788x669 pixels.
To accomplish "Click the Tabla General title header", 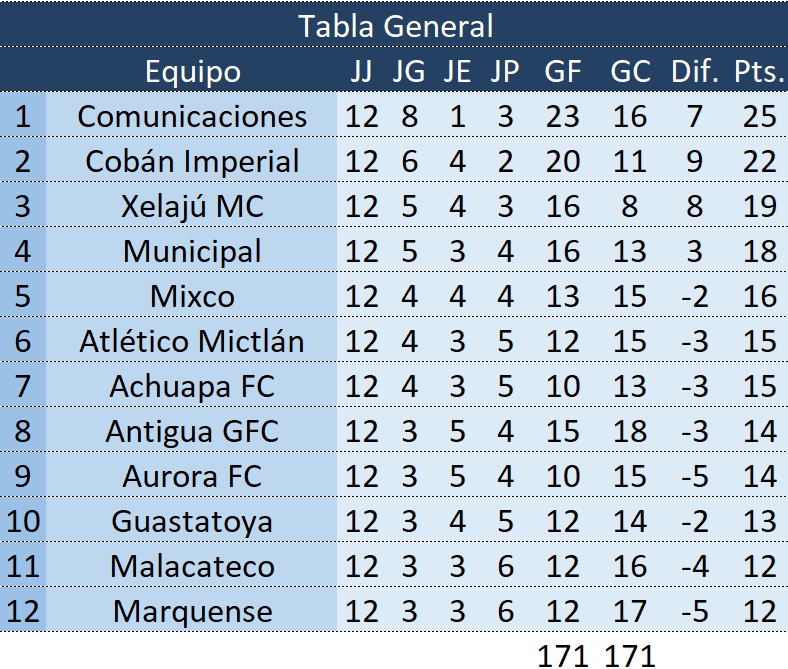I will click(394, 25).
